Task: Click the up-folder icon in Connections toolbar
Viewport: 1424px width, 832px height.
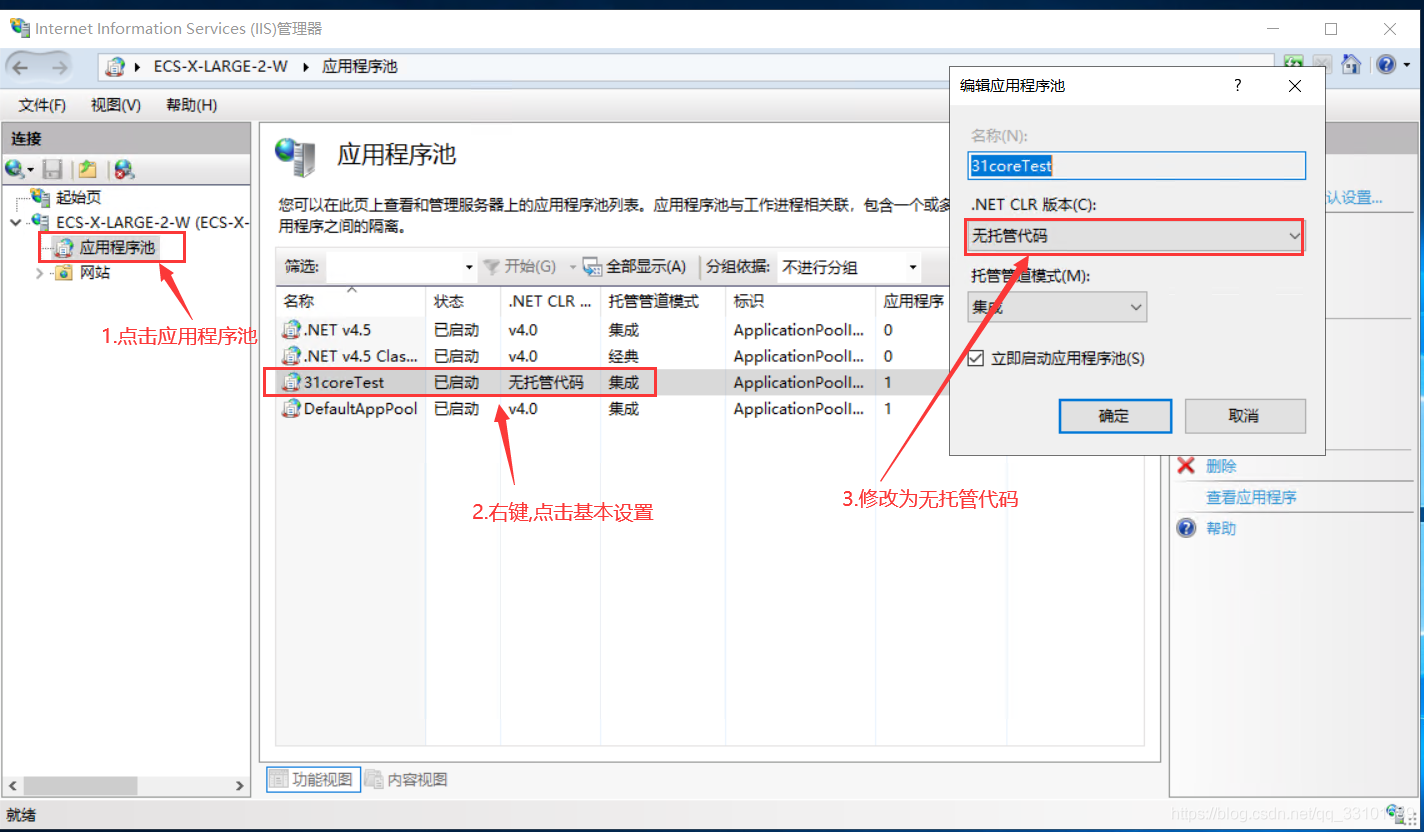Action: point(88,169)
